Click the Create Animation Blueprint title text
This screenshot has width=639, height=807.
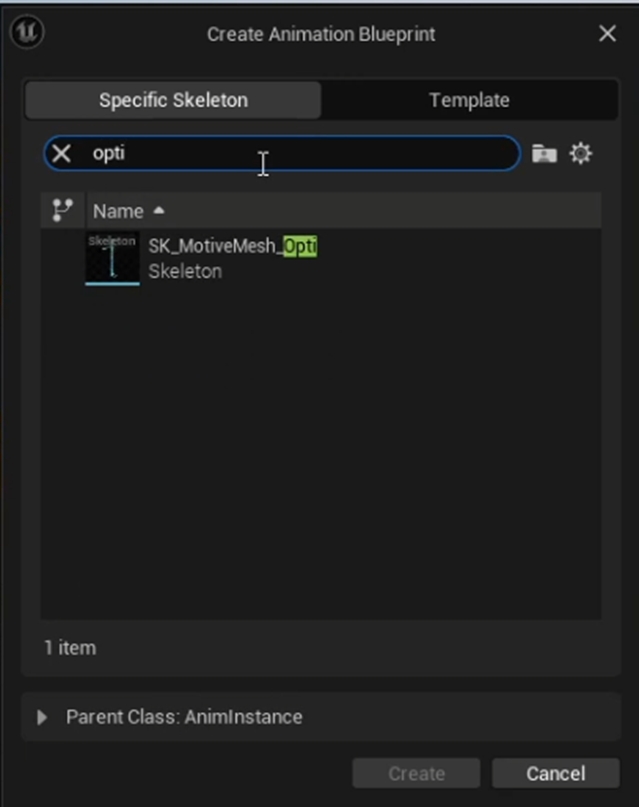[x=321, y=34]
